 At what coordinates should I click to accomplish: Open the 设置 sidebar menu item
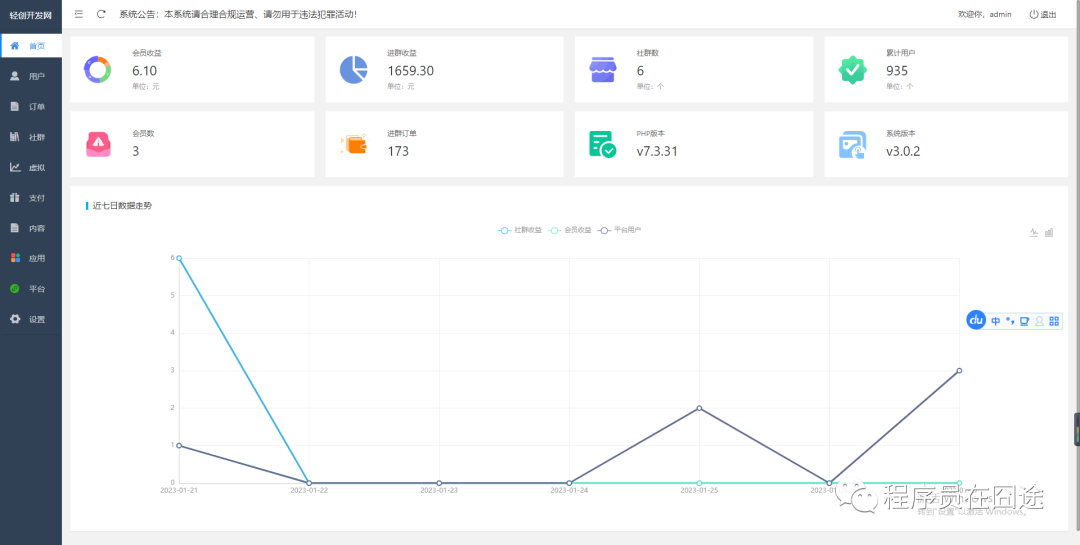tap(30, 319)
